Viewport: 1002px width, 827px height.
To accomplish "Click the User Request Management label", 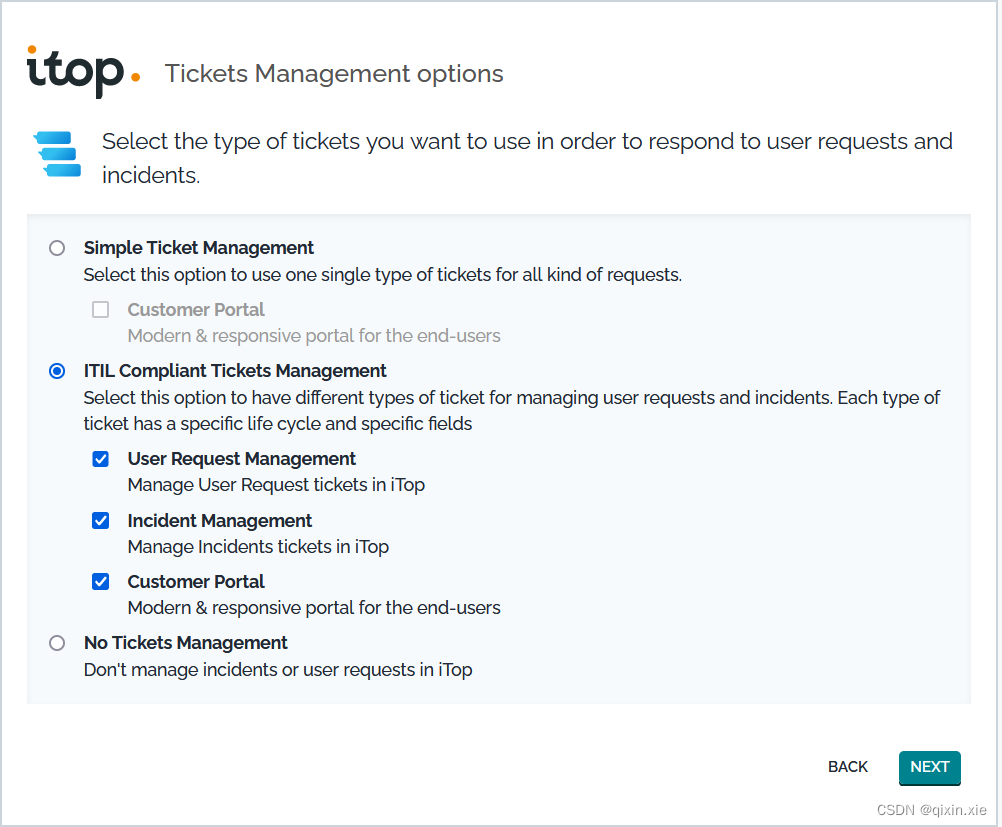I will (x=242, y=459).
